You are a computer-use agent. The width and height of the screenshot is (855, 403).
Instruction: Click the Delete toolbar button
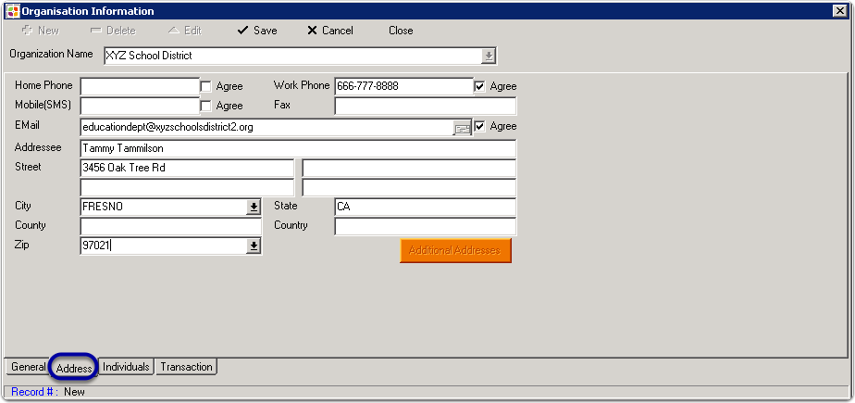[112, 31]
